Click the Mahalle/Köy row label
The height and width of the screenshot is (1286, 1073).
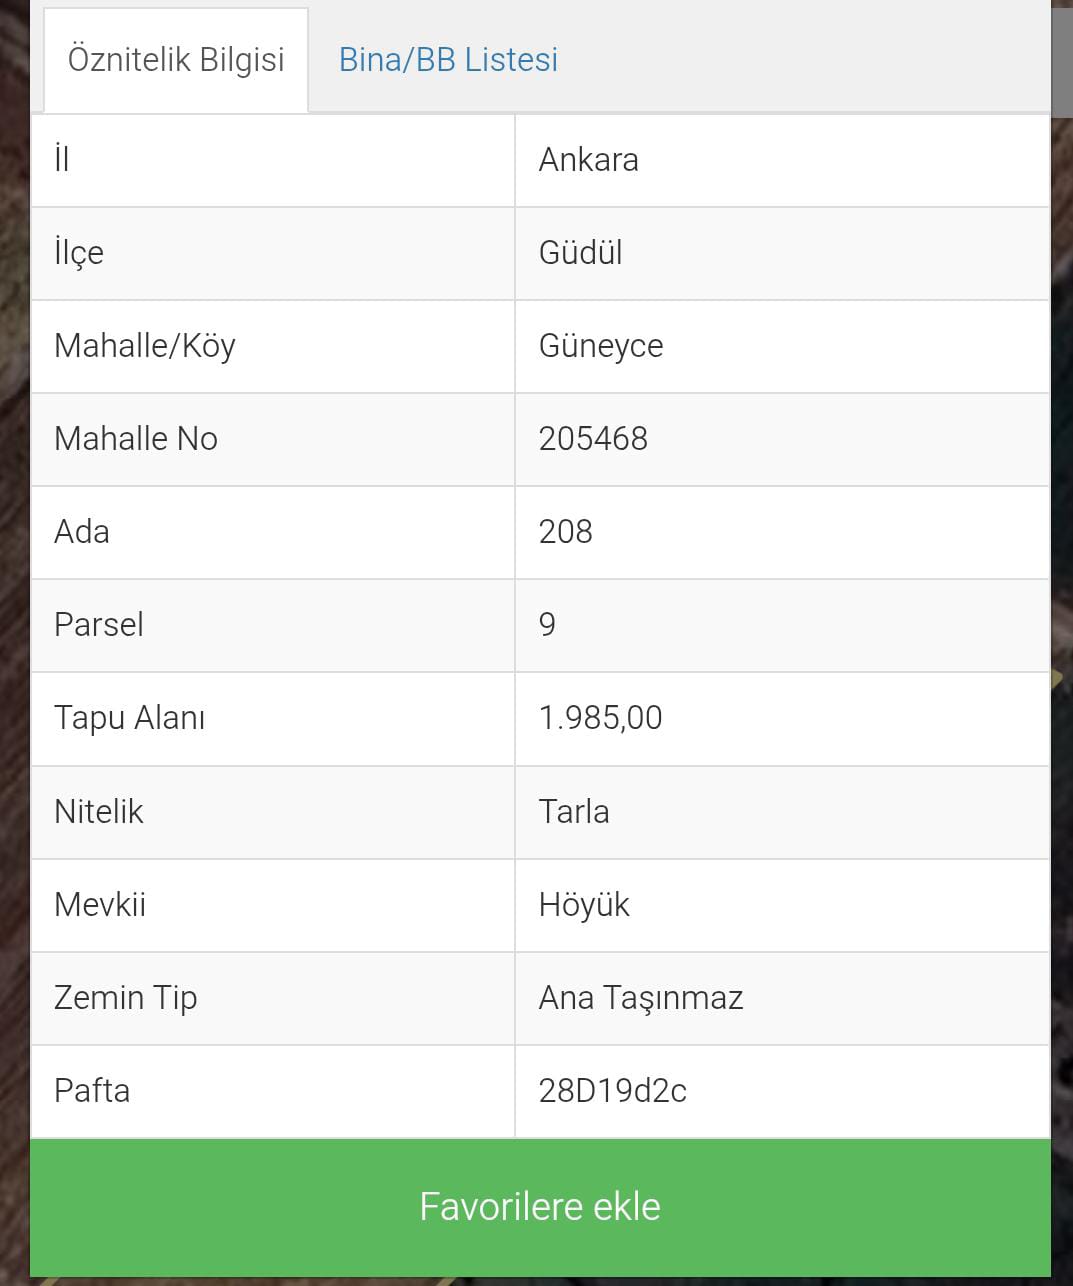pyautogui.click(x=273, y=346)
